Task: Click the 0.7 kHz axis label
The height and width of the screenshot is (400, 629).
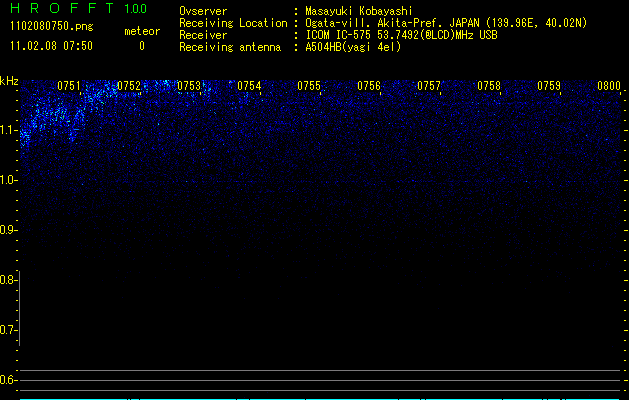Action: [9, 330]
